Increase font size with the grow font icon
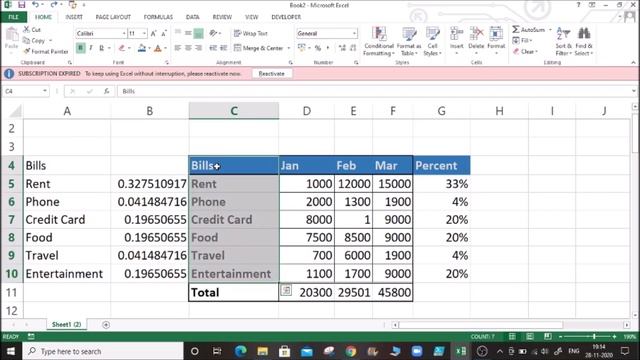640x360 pixels. coord(154,33)
